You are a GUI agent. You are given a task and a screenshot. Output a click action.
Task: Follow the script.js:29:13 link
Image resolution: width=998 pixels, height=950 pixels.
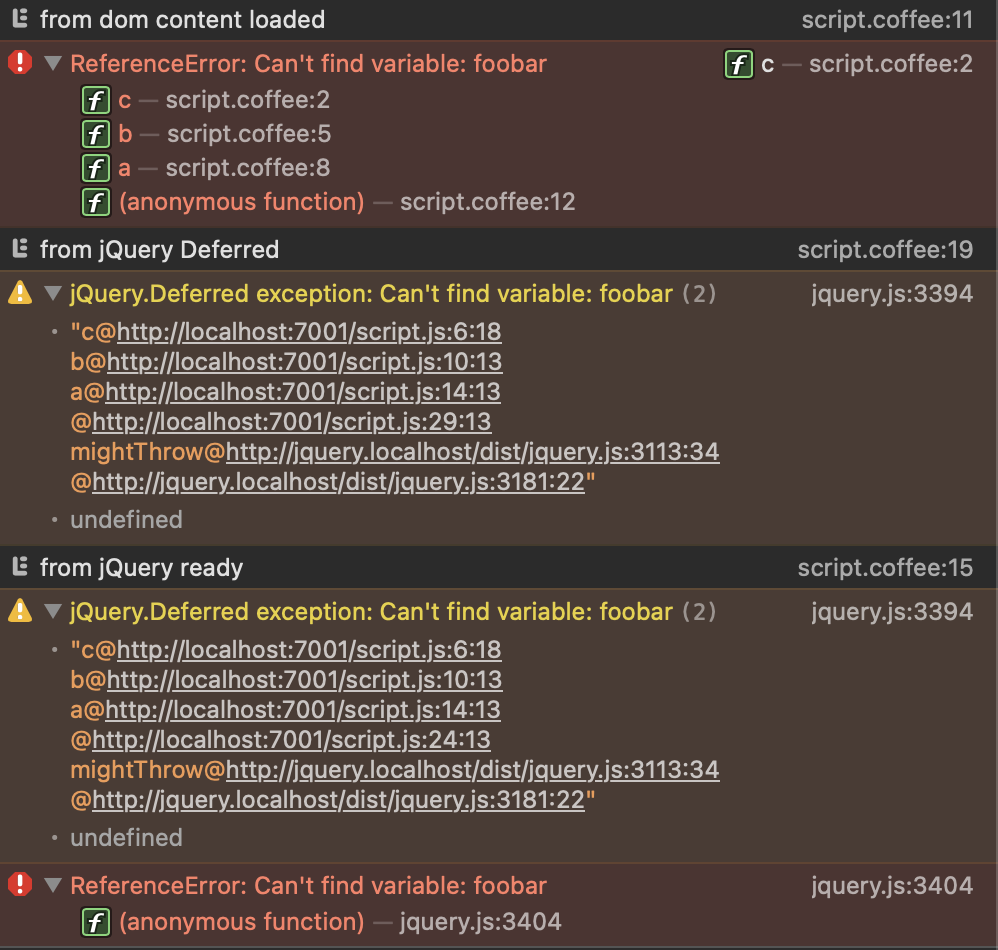coord(292,422)
